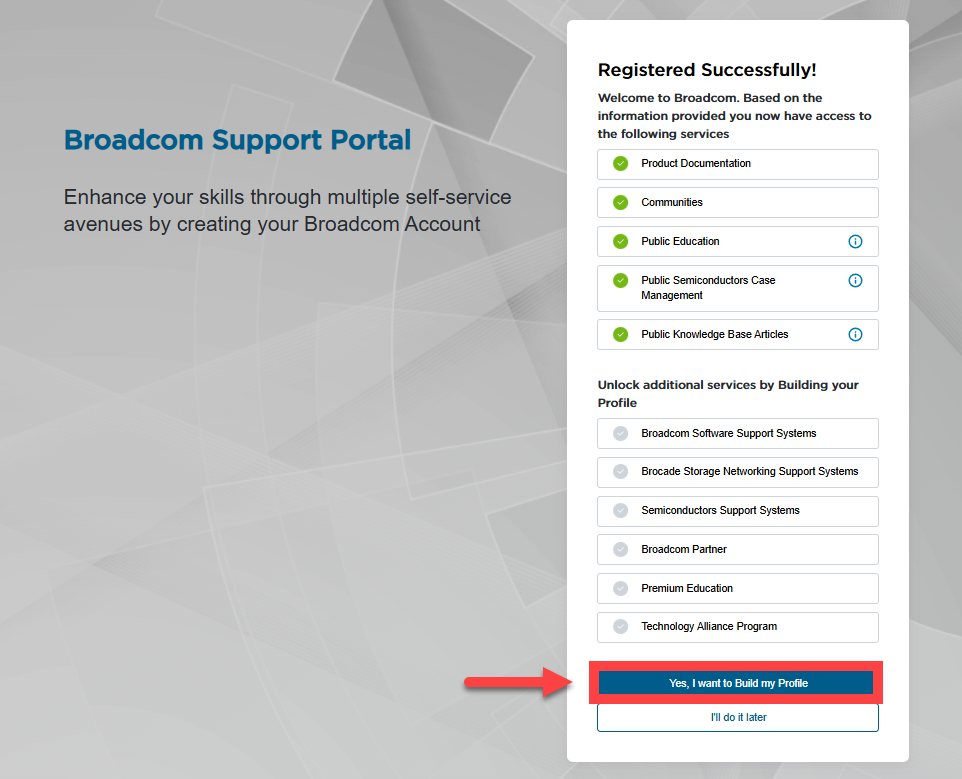Screen dimensions: 962x779
Task: Select the Product Documentation service row
Action: pyautogui.click(x=737, y=164)
